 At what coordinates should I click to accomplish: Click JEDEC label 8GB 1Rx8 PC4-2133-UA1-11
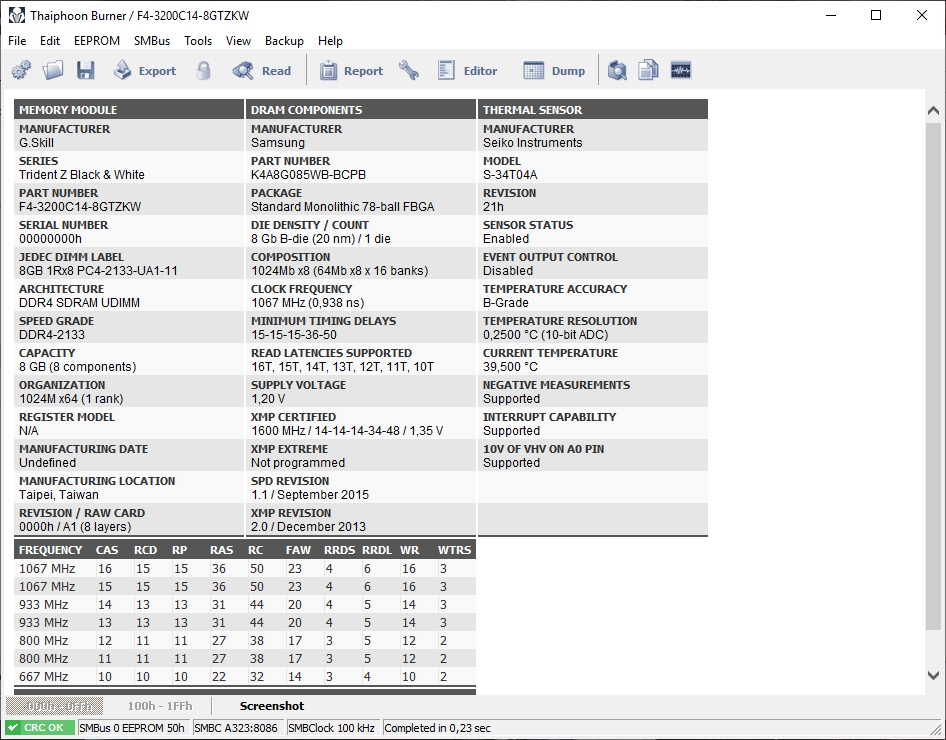98,271
